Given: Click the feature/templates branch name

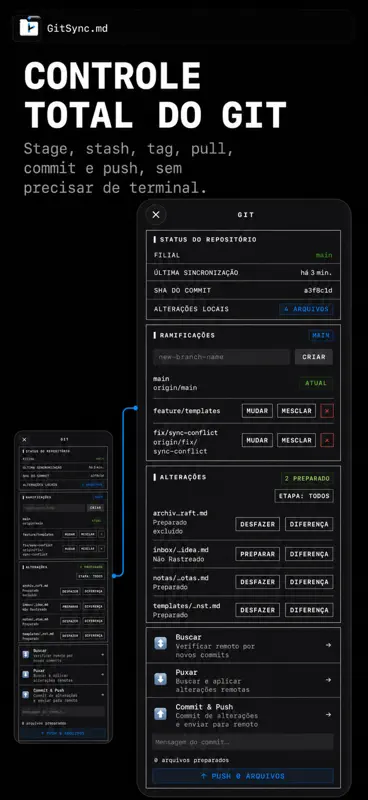Looking at the screenshot, I should click(187, 411).
